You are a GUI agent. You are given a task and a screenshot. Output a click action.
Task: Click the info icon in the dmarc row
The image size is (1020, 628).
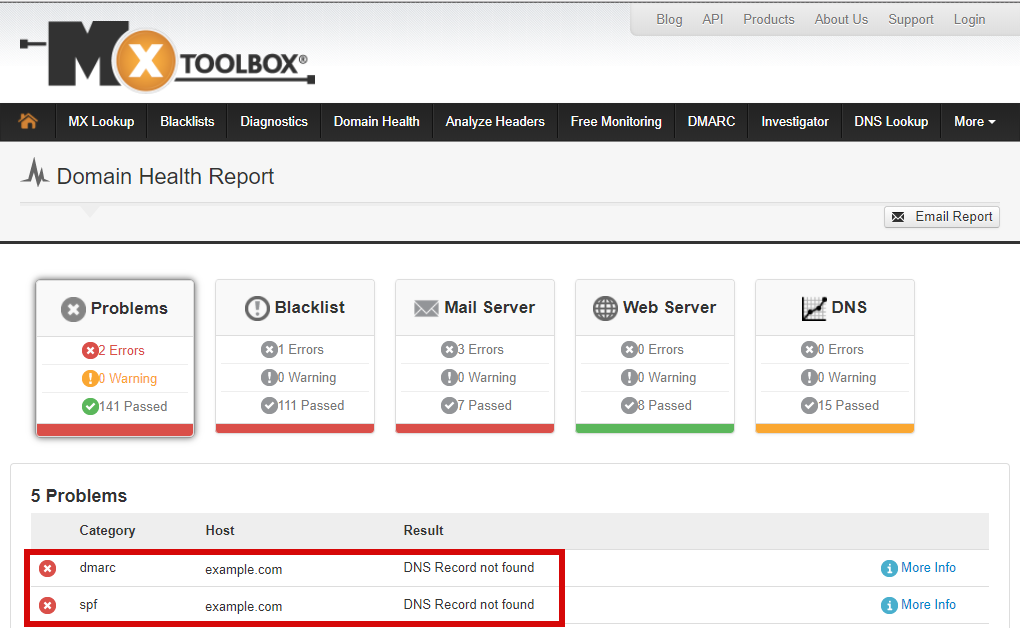tap(889, 568)
